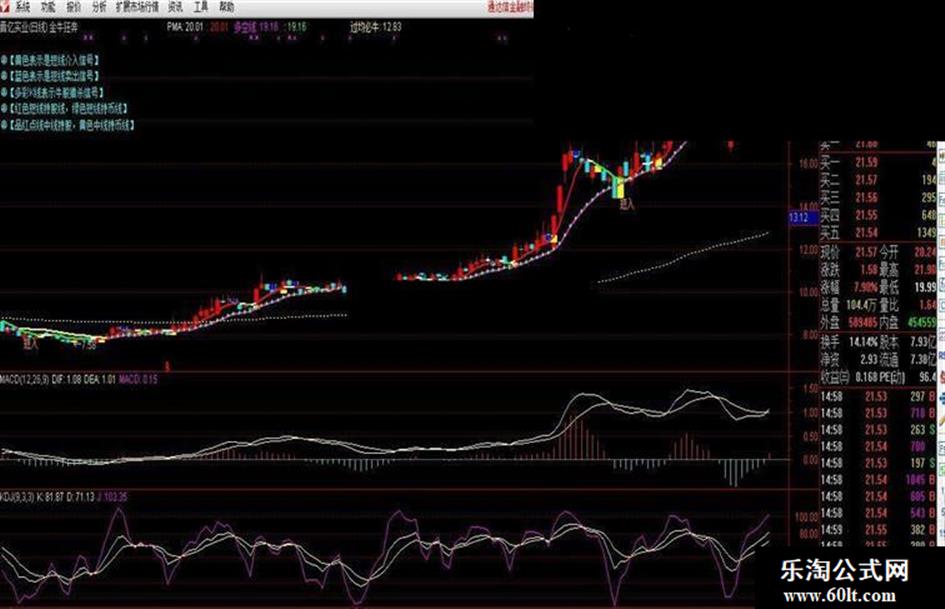Click the www.60lt.com watermark link
945x609 pixels.
839,596
